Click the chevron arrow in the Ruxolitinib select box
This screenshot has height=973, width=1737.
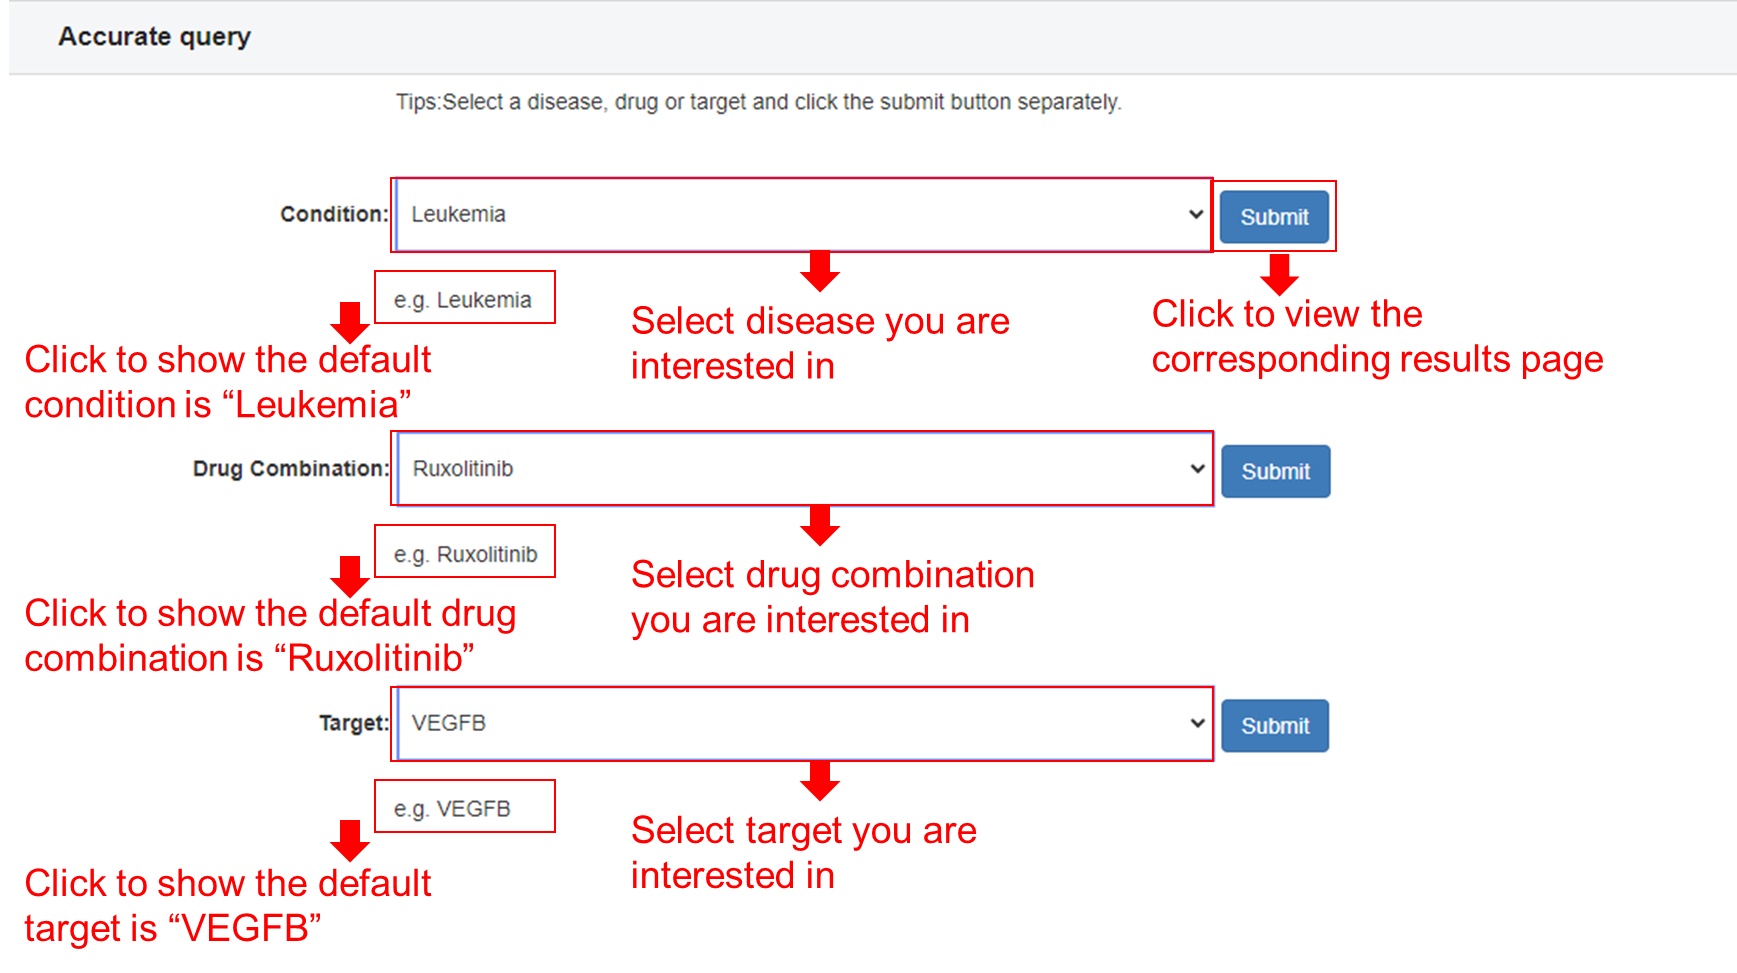(x=1197, y=469)
